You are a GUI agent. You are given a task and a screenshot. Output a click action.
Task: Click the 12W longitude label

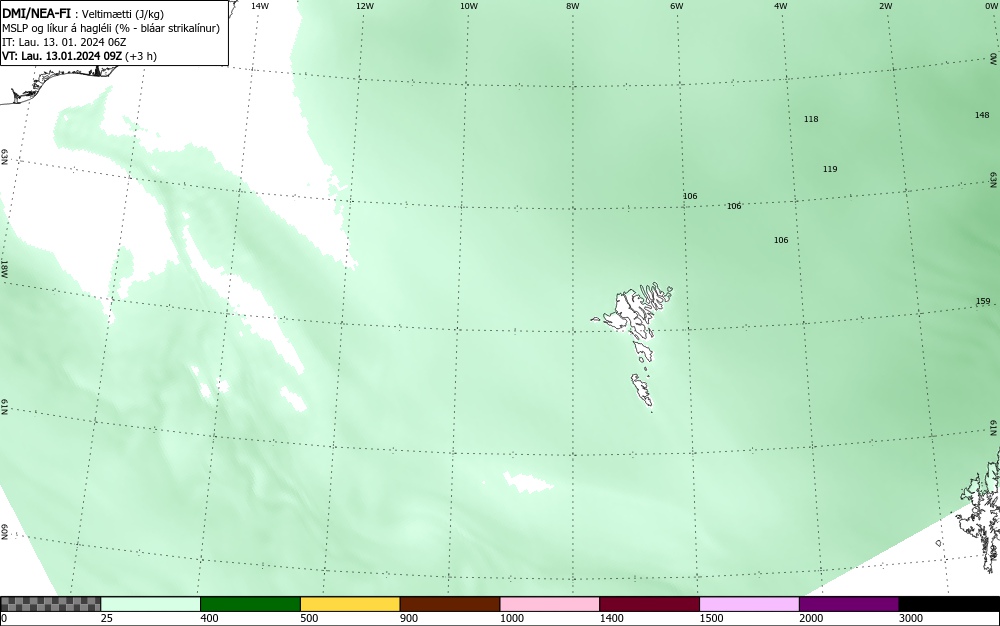click(x=364, y=6)
